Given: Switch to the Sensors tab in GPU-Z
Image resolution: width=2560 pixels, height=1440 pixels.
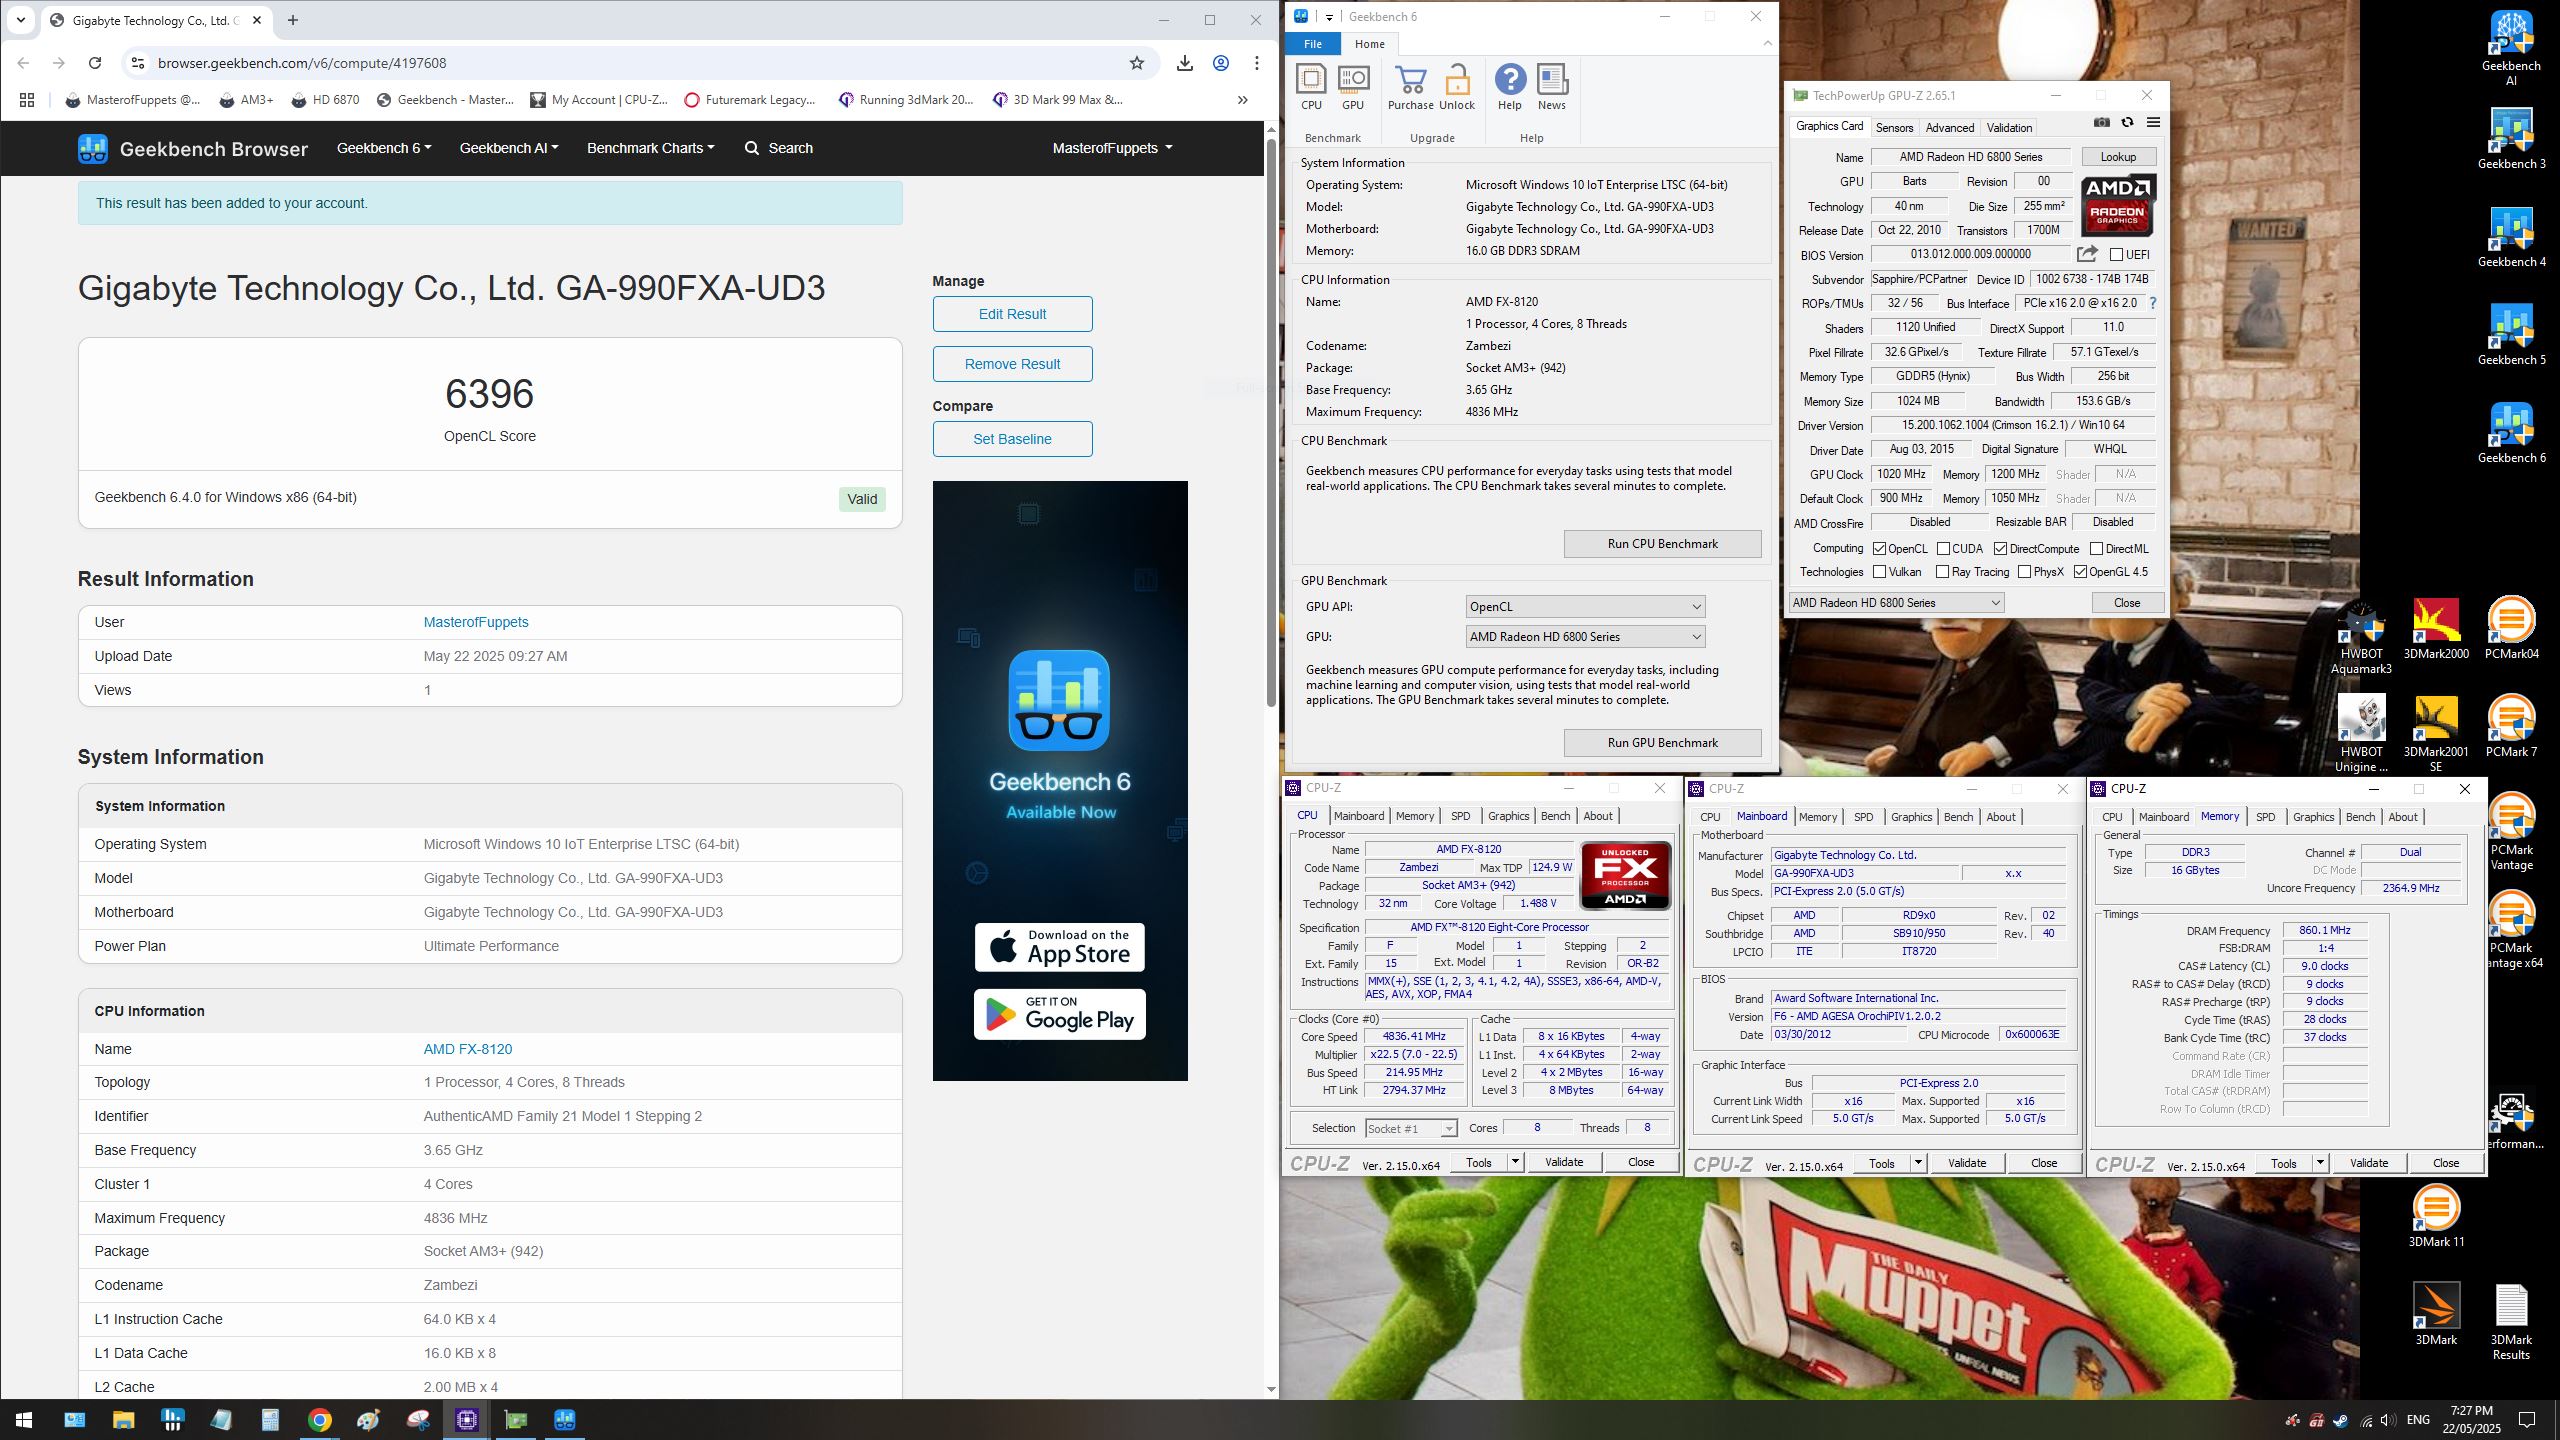Looking at the screenshot, I should click(1894, 128).
